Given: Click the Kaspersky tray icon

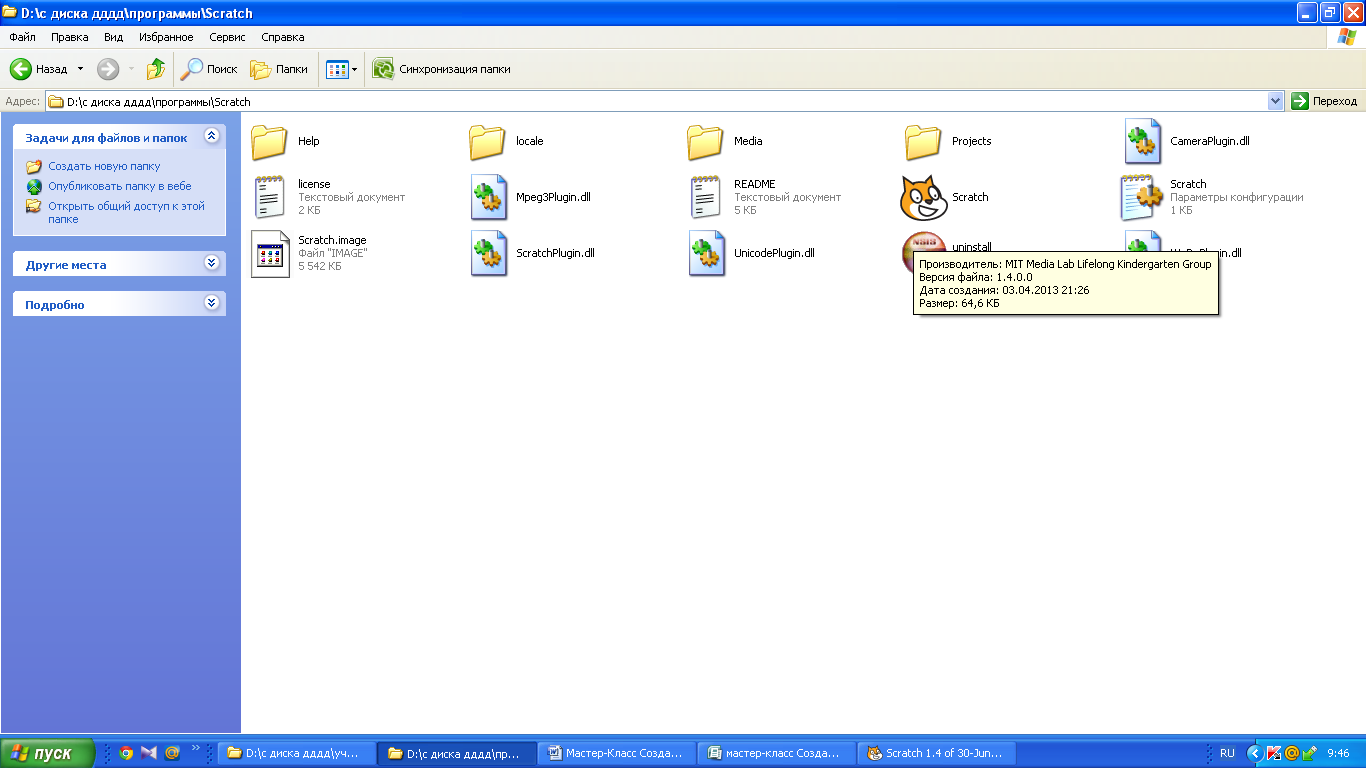Looking at the screenshot, I should coord(1273,753).
